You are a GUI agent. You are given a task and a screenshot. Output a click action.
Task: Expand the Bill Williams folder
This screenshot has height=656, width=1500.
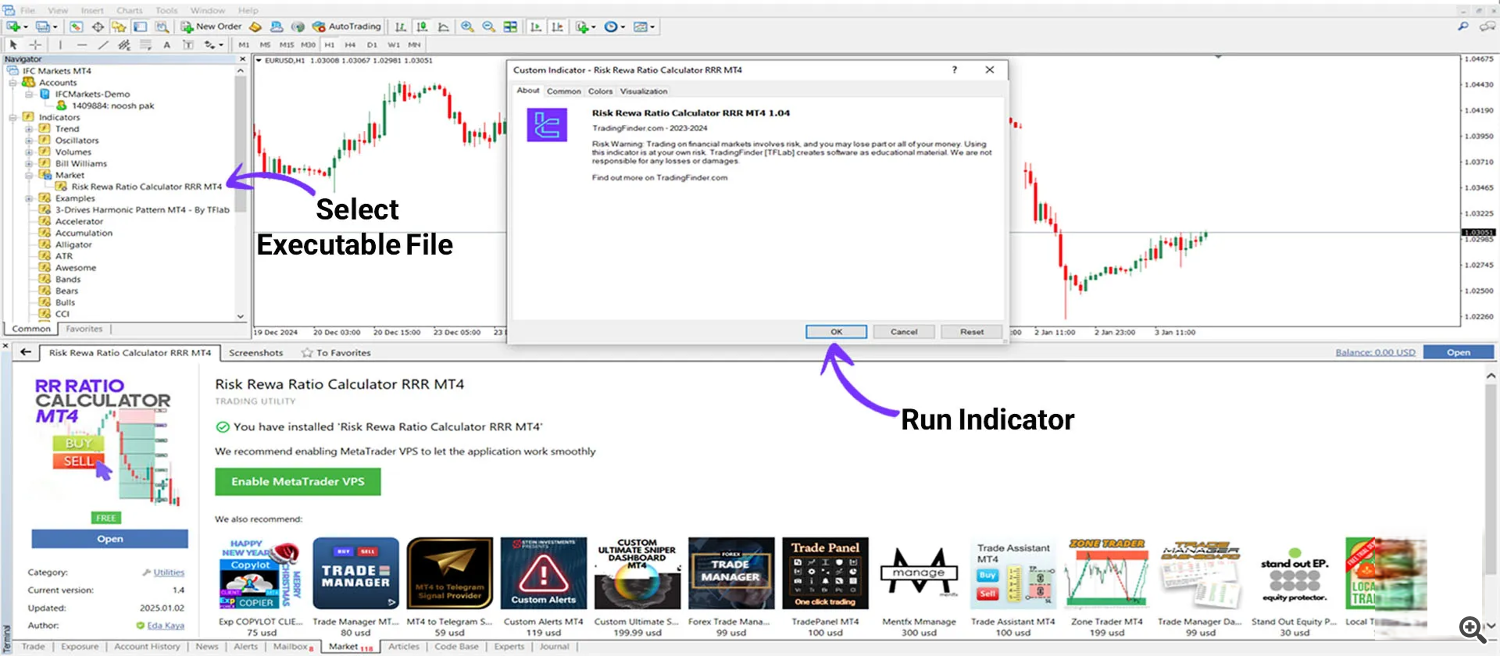tap(30, 164)
